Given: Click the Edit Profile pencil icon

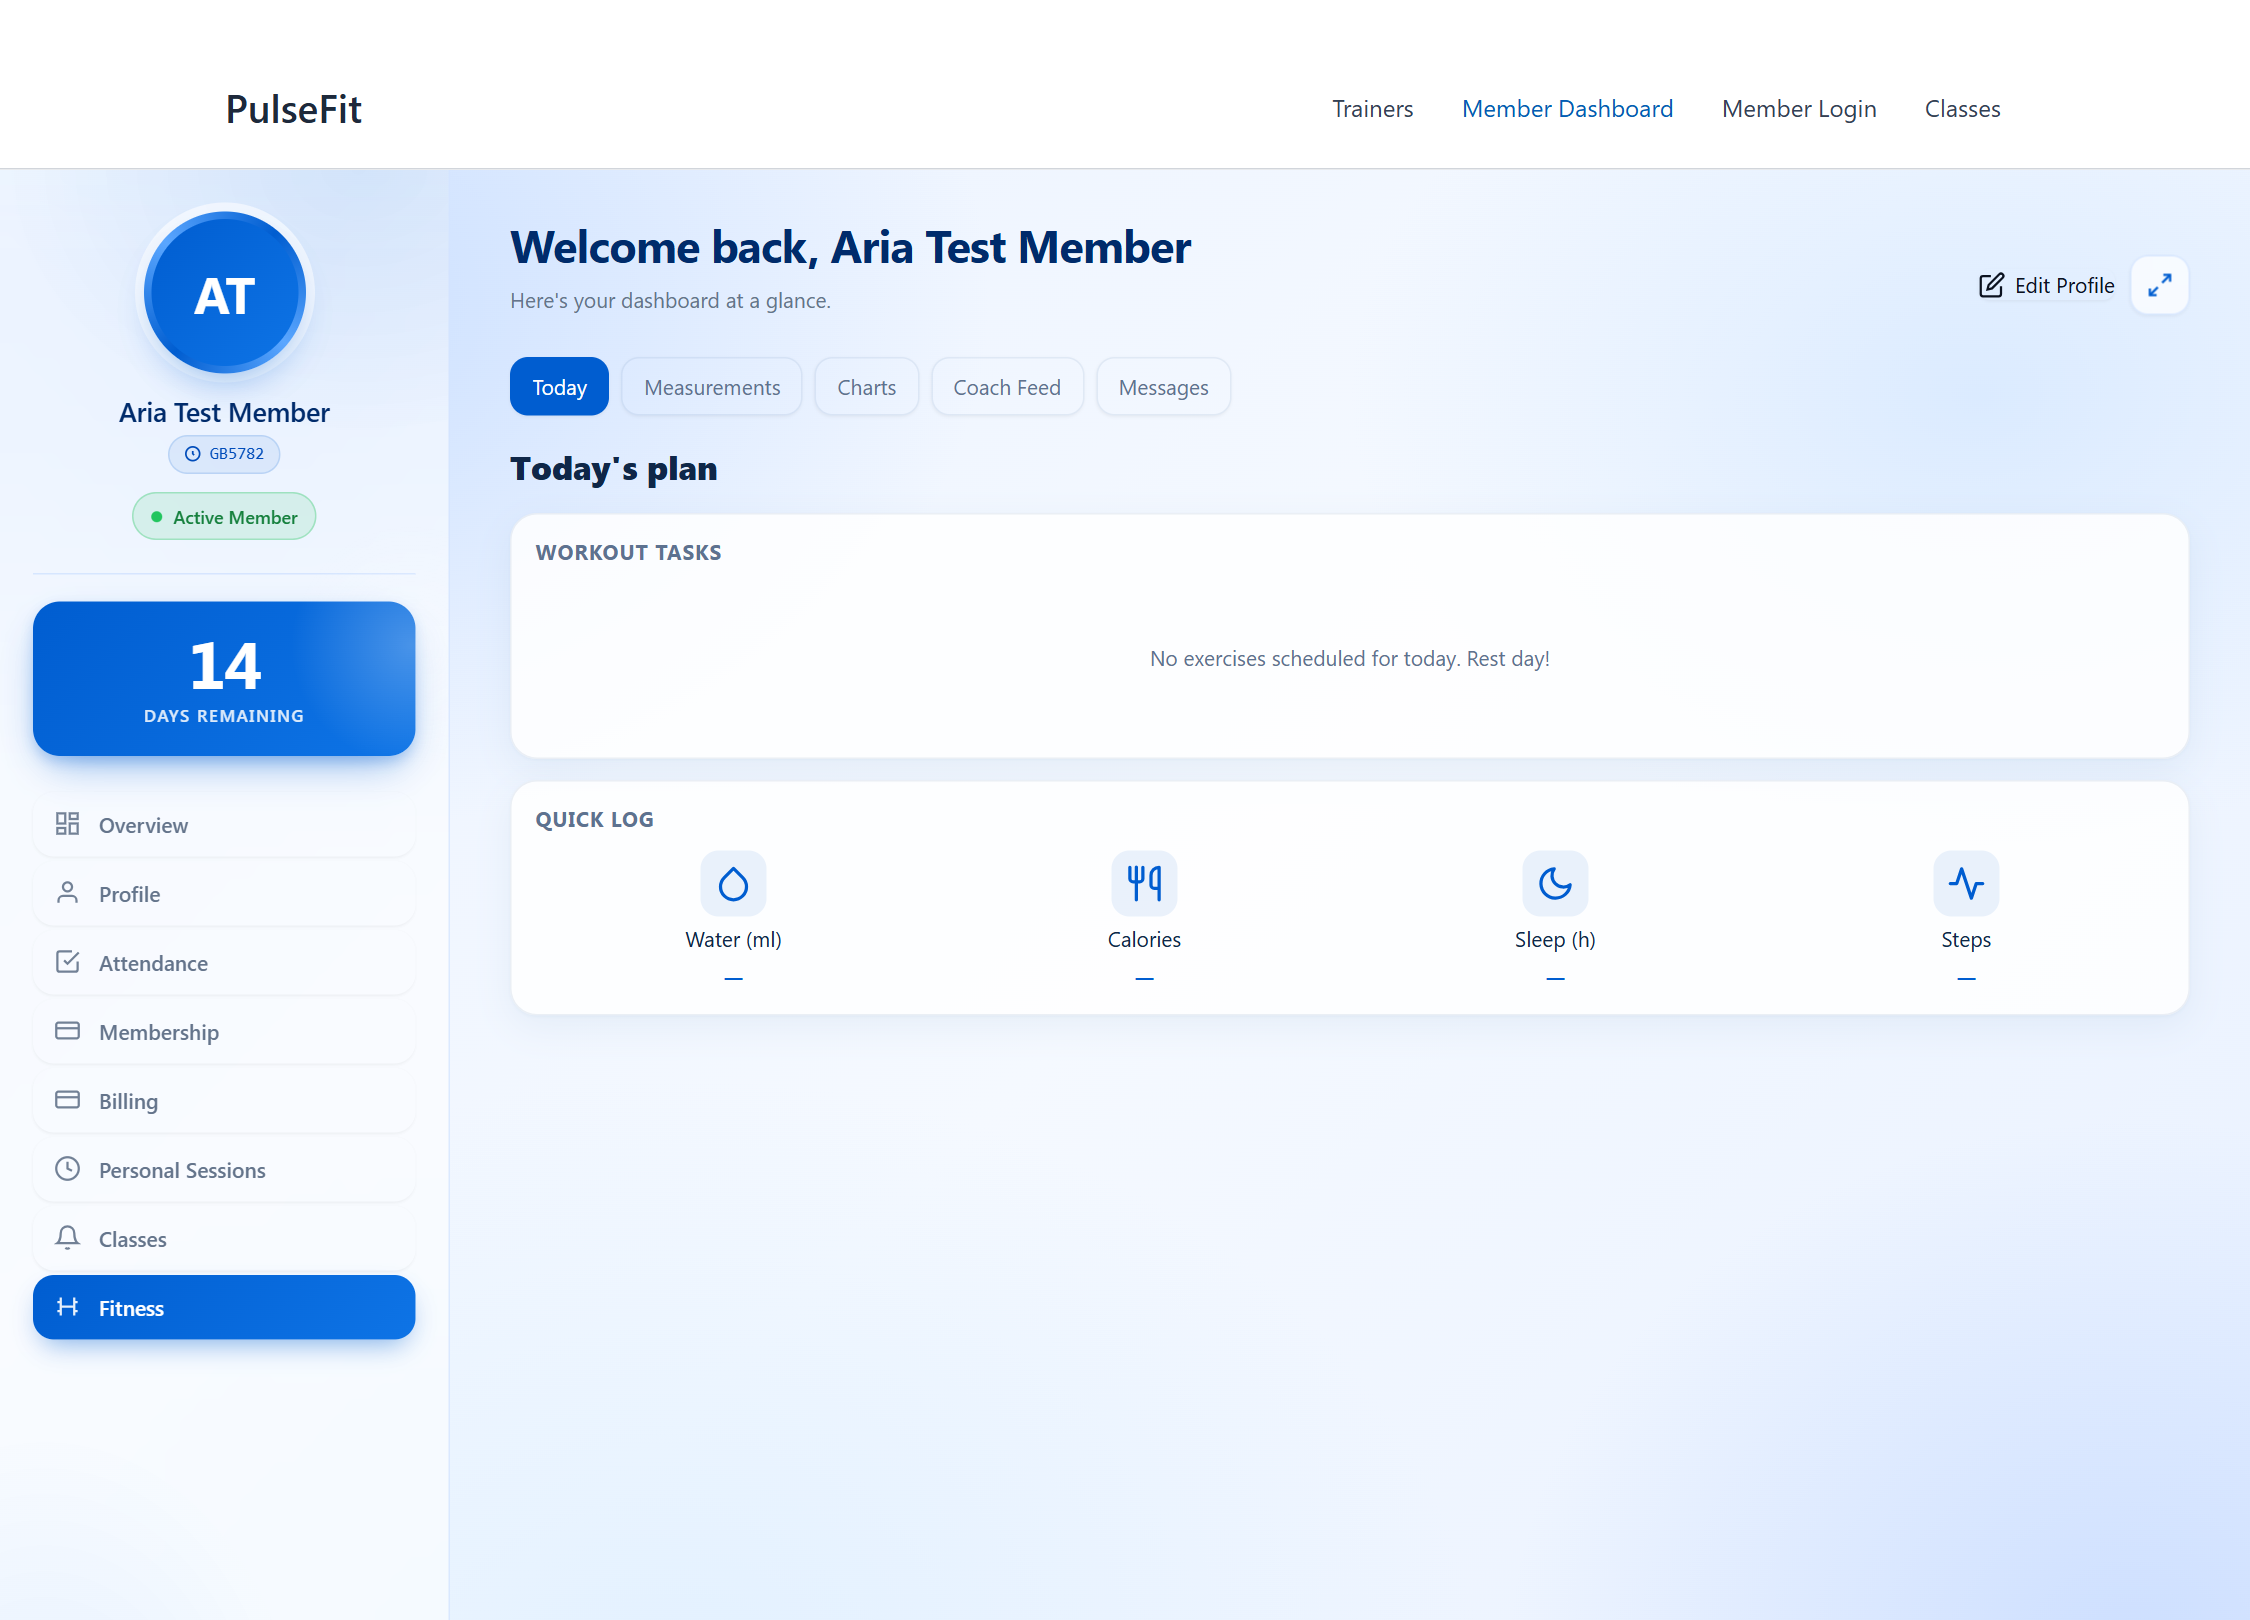Looking at the screenshot, I should tap(1991, 286).
